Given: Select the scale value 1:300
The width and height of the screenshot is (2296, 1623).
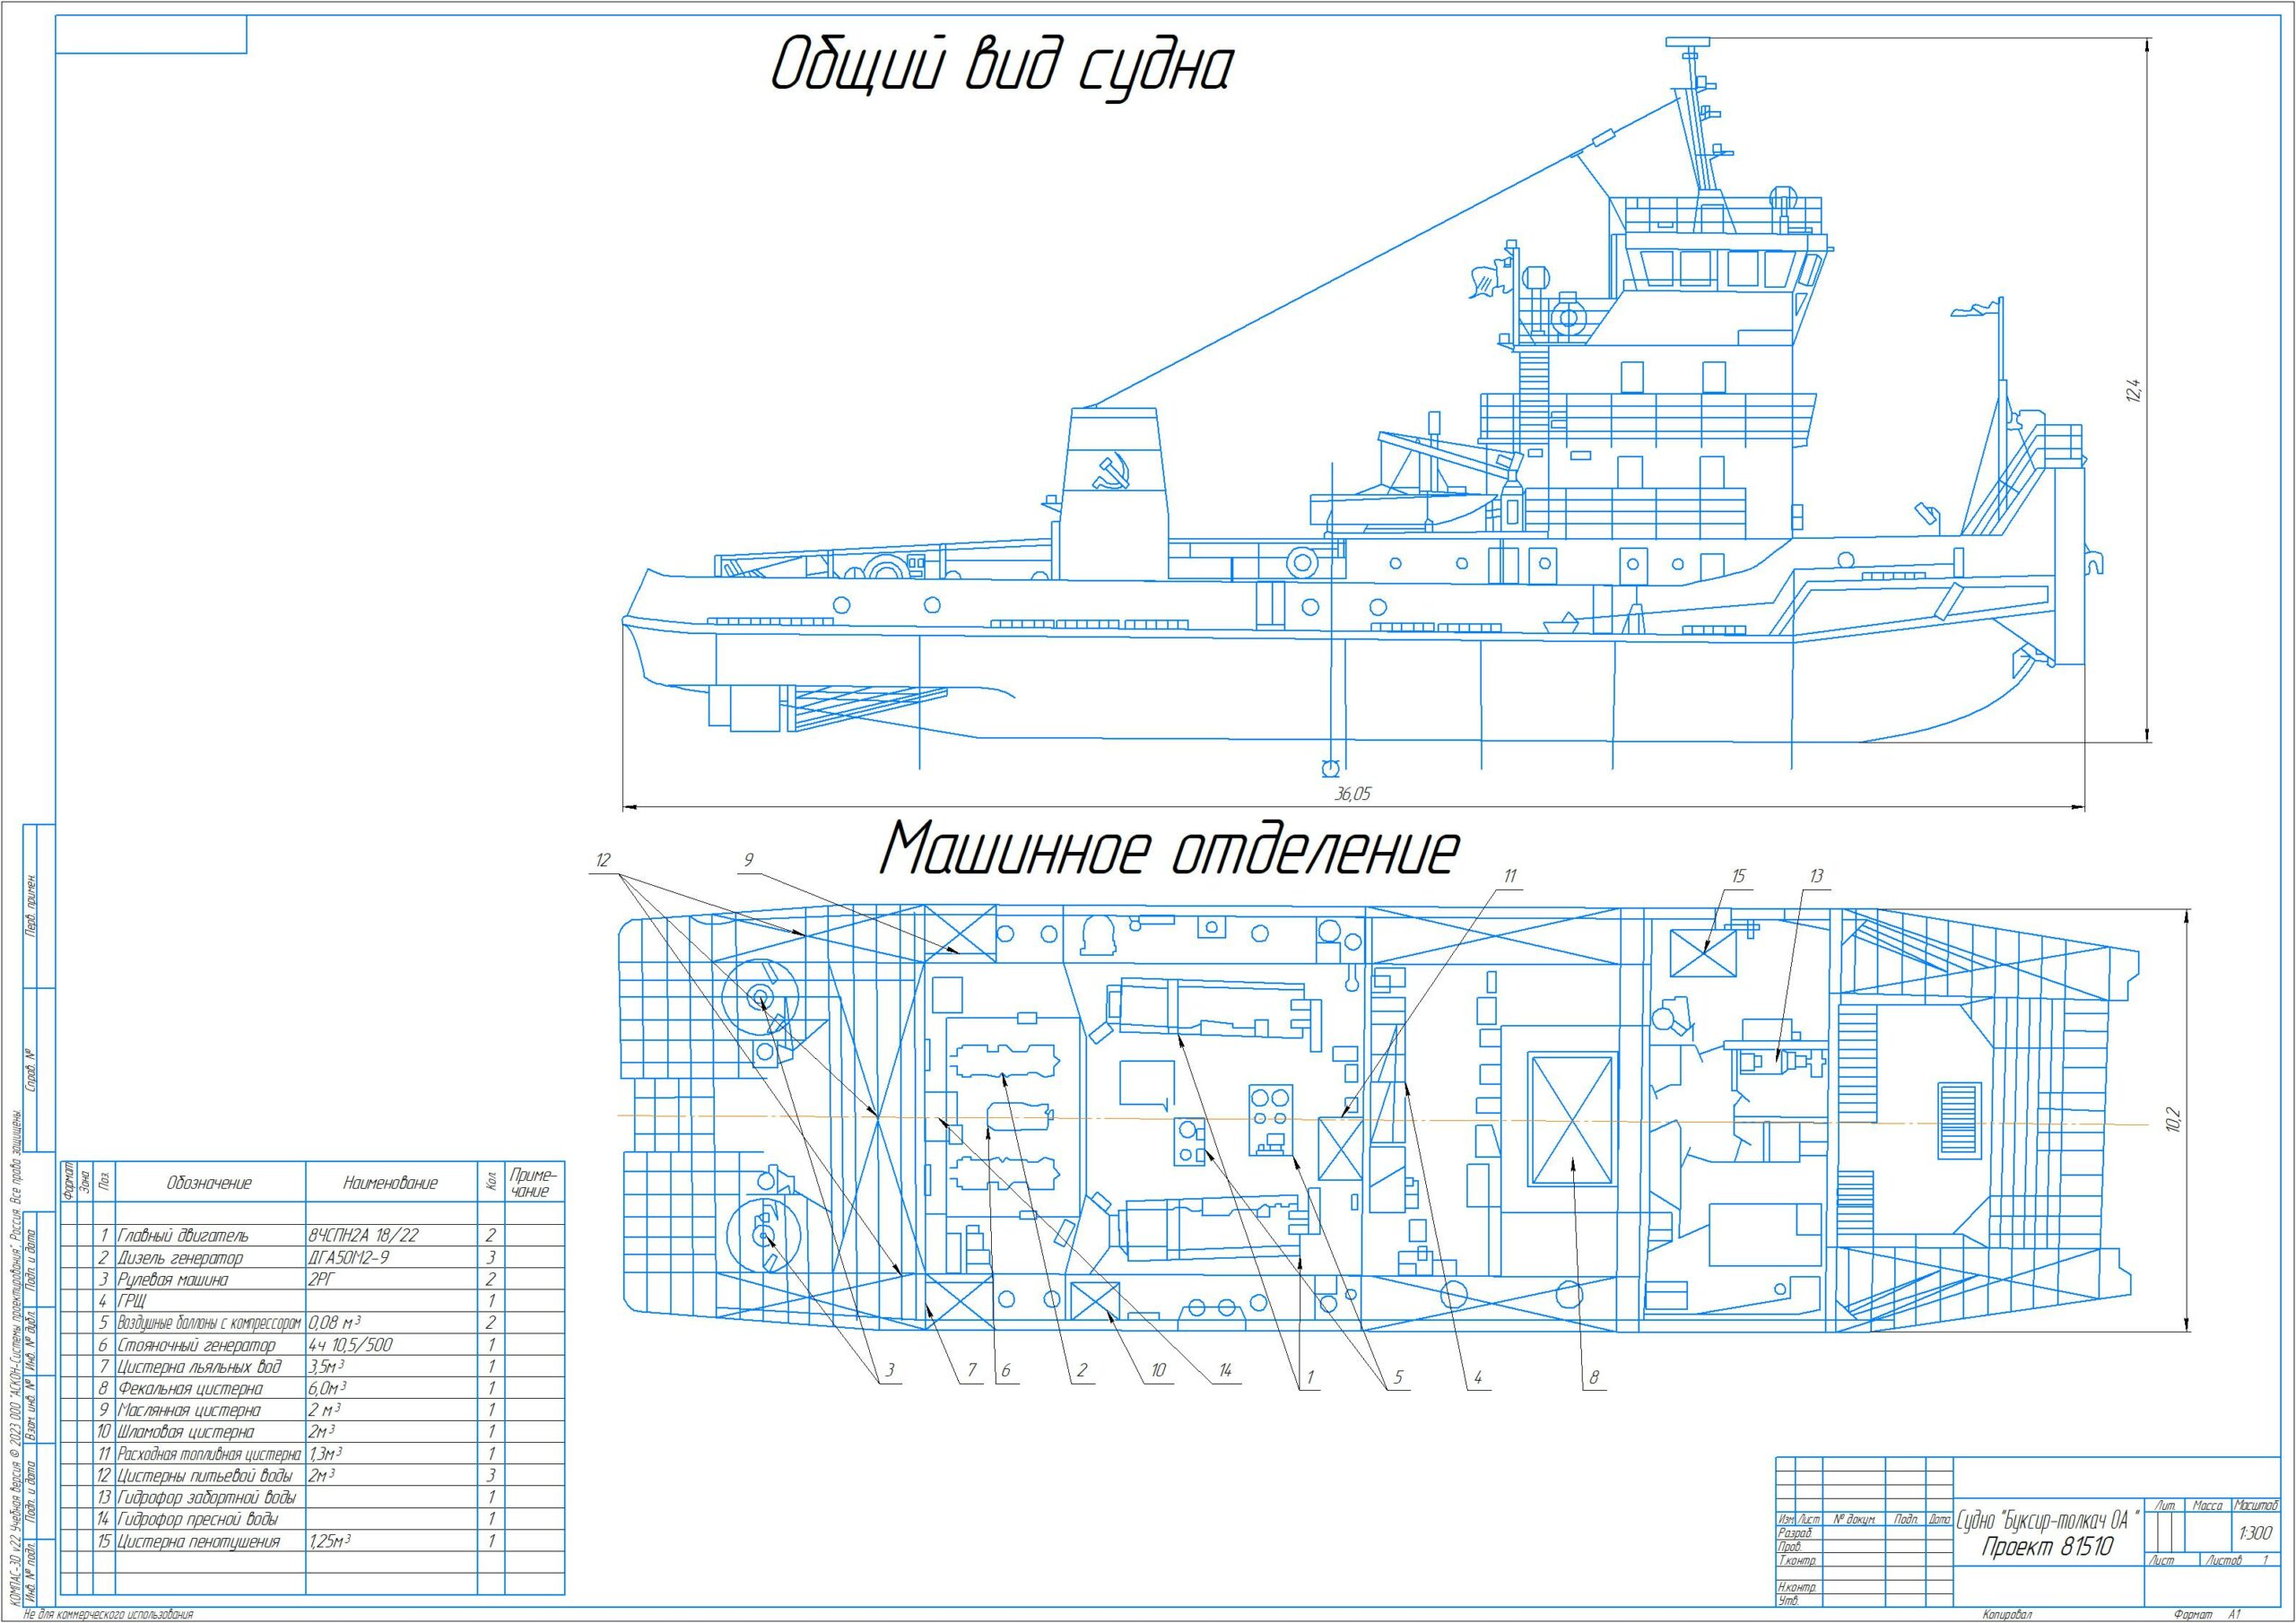Looking at the screenshot, I should pos(2256,1533).
